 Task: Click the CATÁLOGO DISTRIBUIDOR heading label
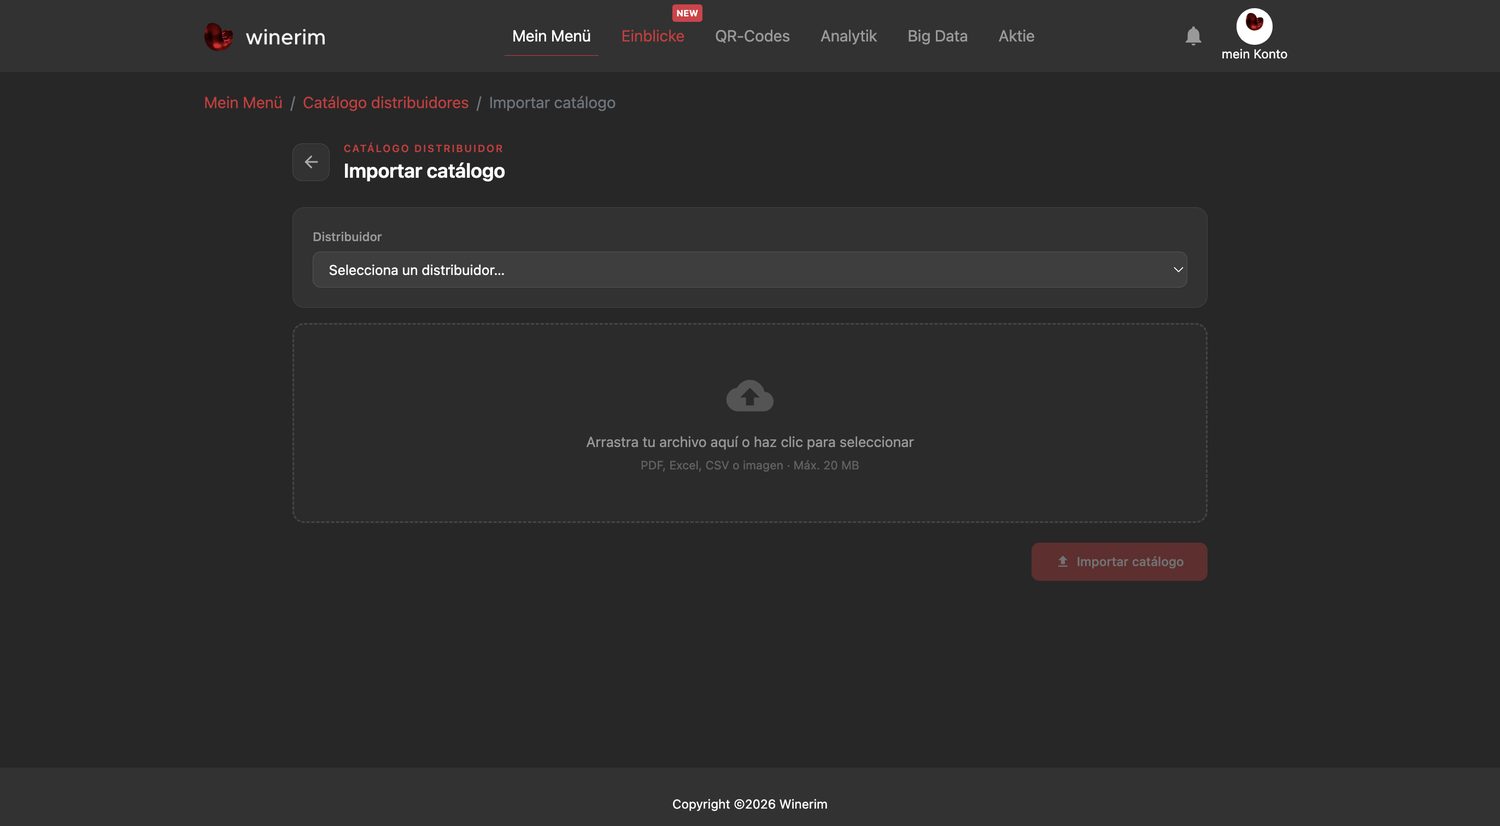pyautogui.click(x=423, y=148)
